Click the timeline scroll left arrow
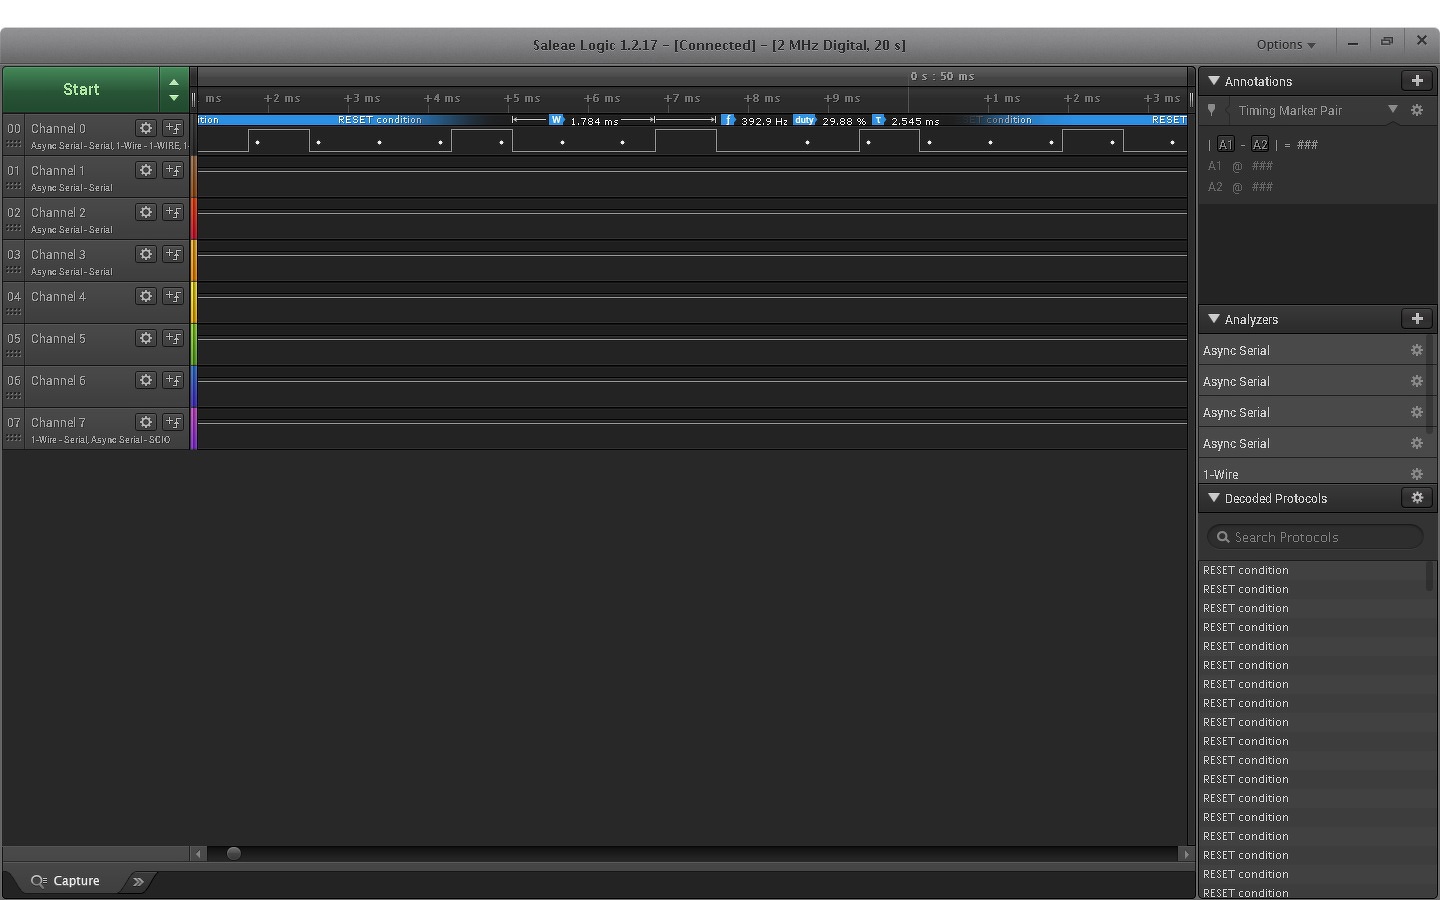The image size is (1440, 900). (x=198, y=853)
